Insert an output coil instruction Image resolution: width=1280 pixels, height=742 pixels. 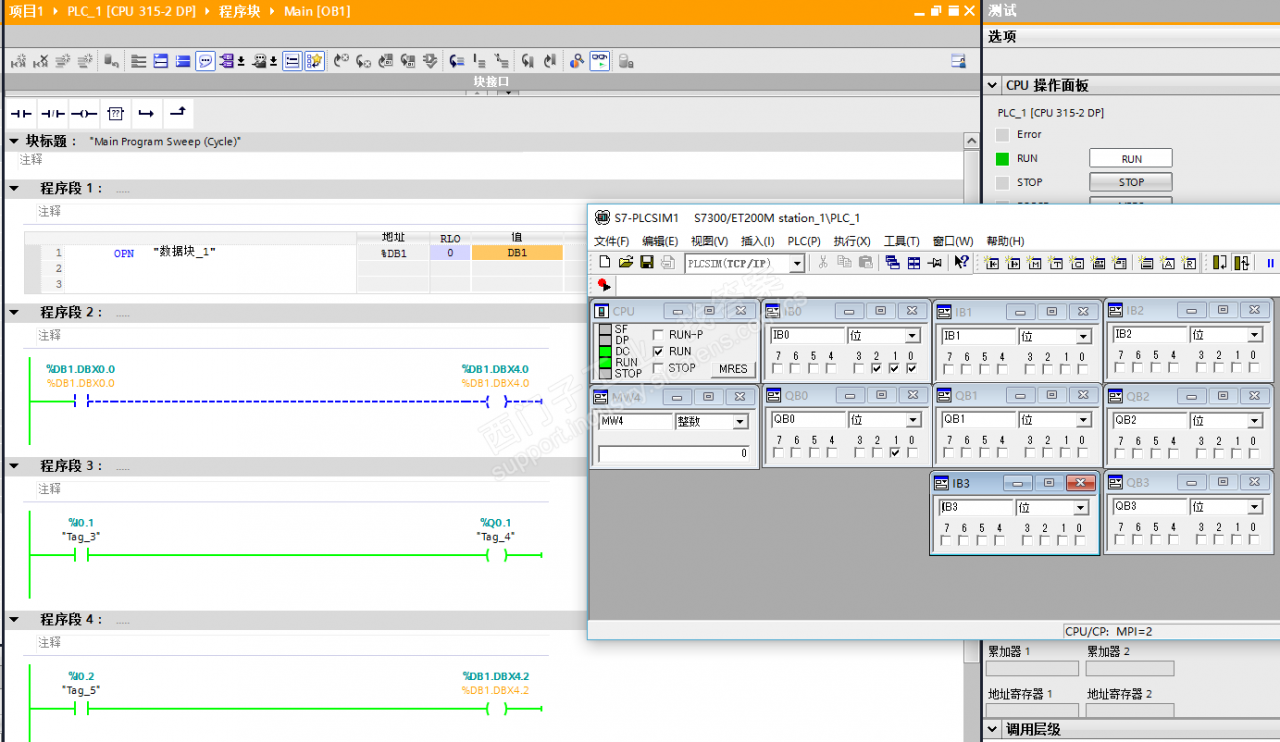[83, 113]
